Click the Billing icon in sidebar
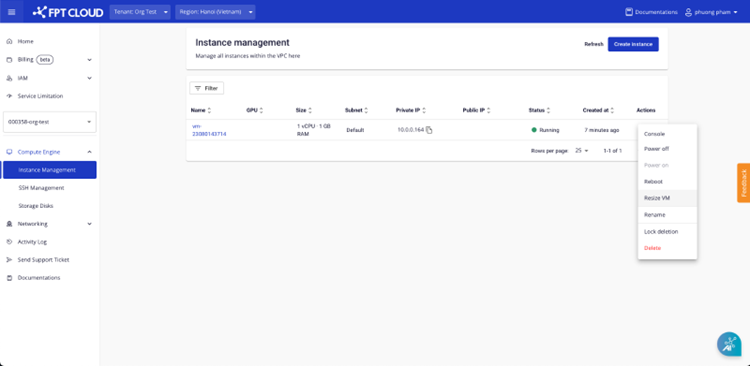750x366 pixels. (x=9, y=60)
